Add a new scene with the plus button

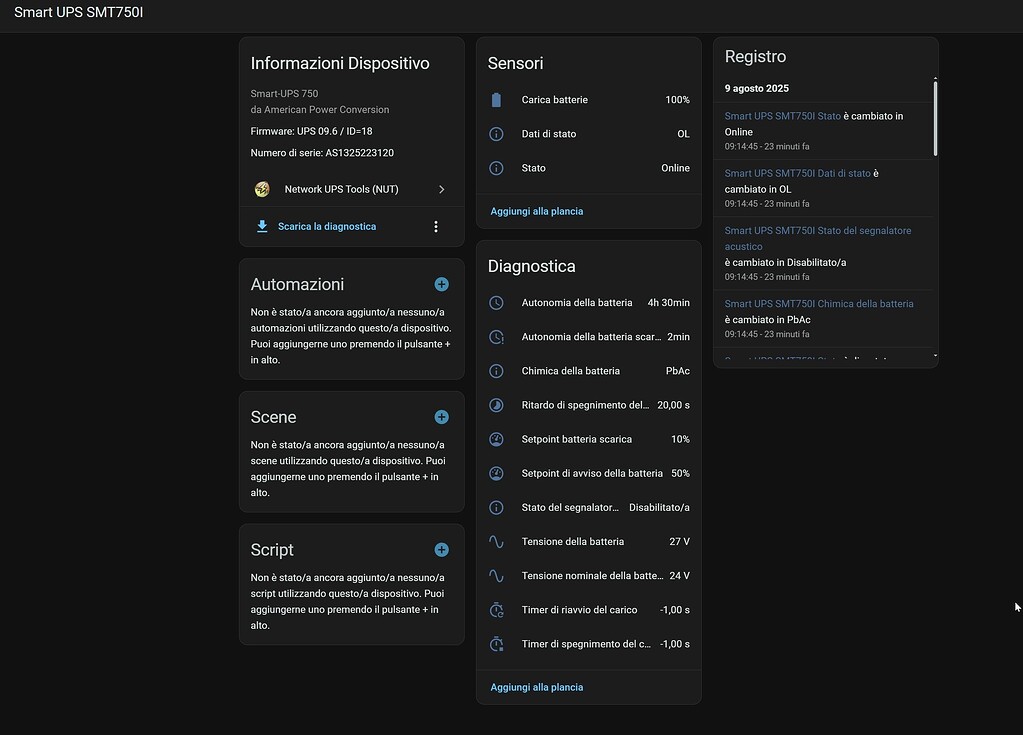coord(441,416)
